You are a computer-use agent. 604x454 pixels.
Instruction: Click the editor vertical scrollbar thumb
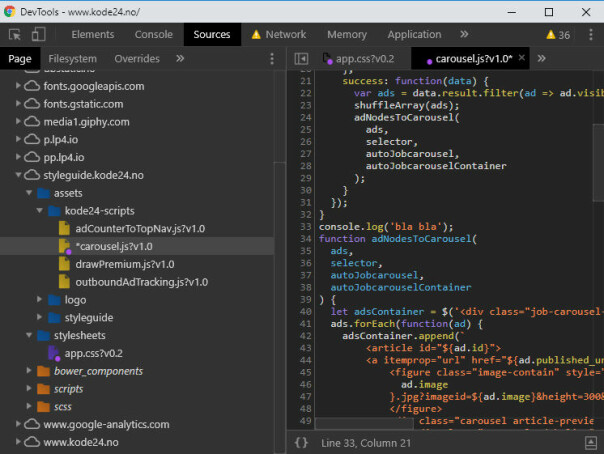598,163
